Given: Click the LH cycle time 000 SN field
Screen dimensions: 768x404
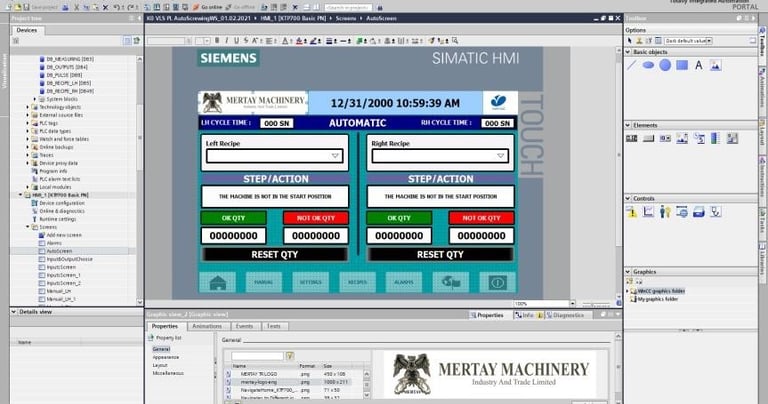Looking at the screenshot, I should click(277, 123).
